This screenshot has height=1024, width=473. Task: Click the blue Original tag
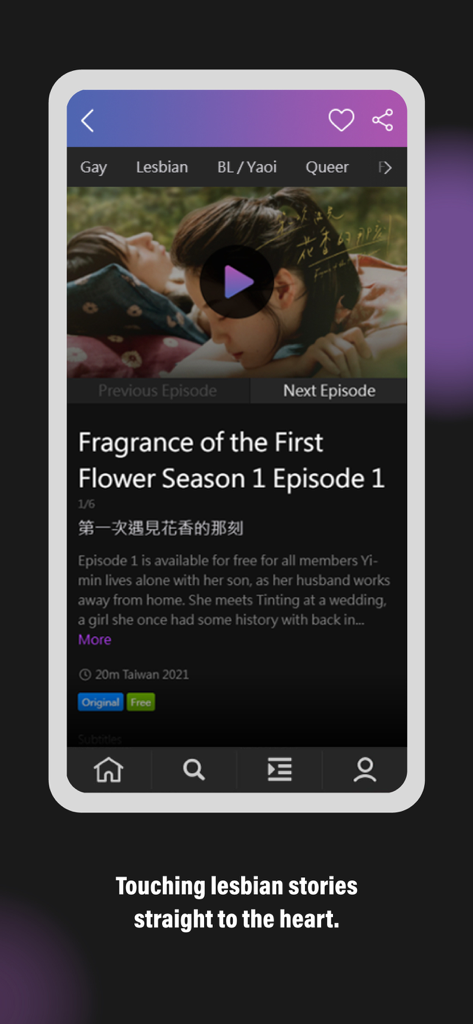tap(101, 702)
